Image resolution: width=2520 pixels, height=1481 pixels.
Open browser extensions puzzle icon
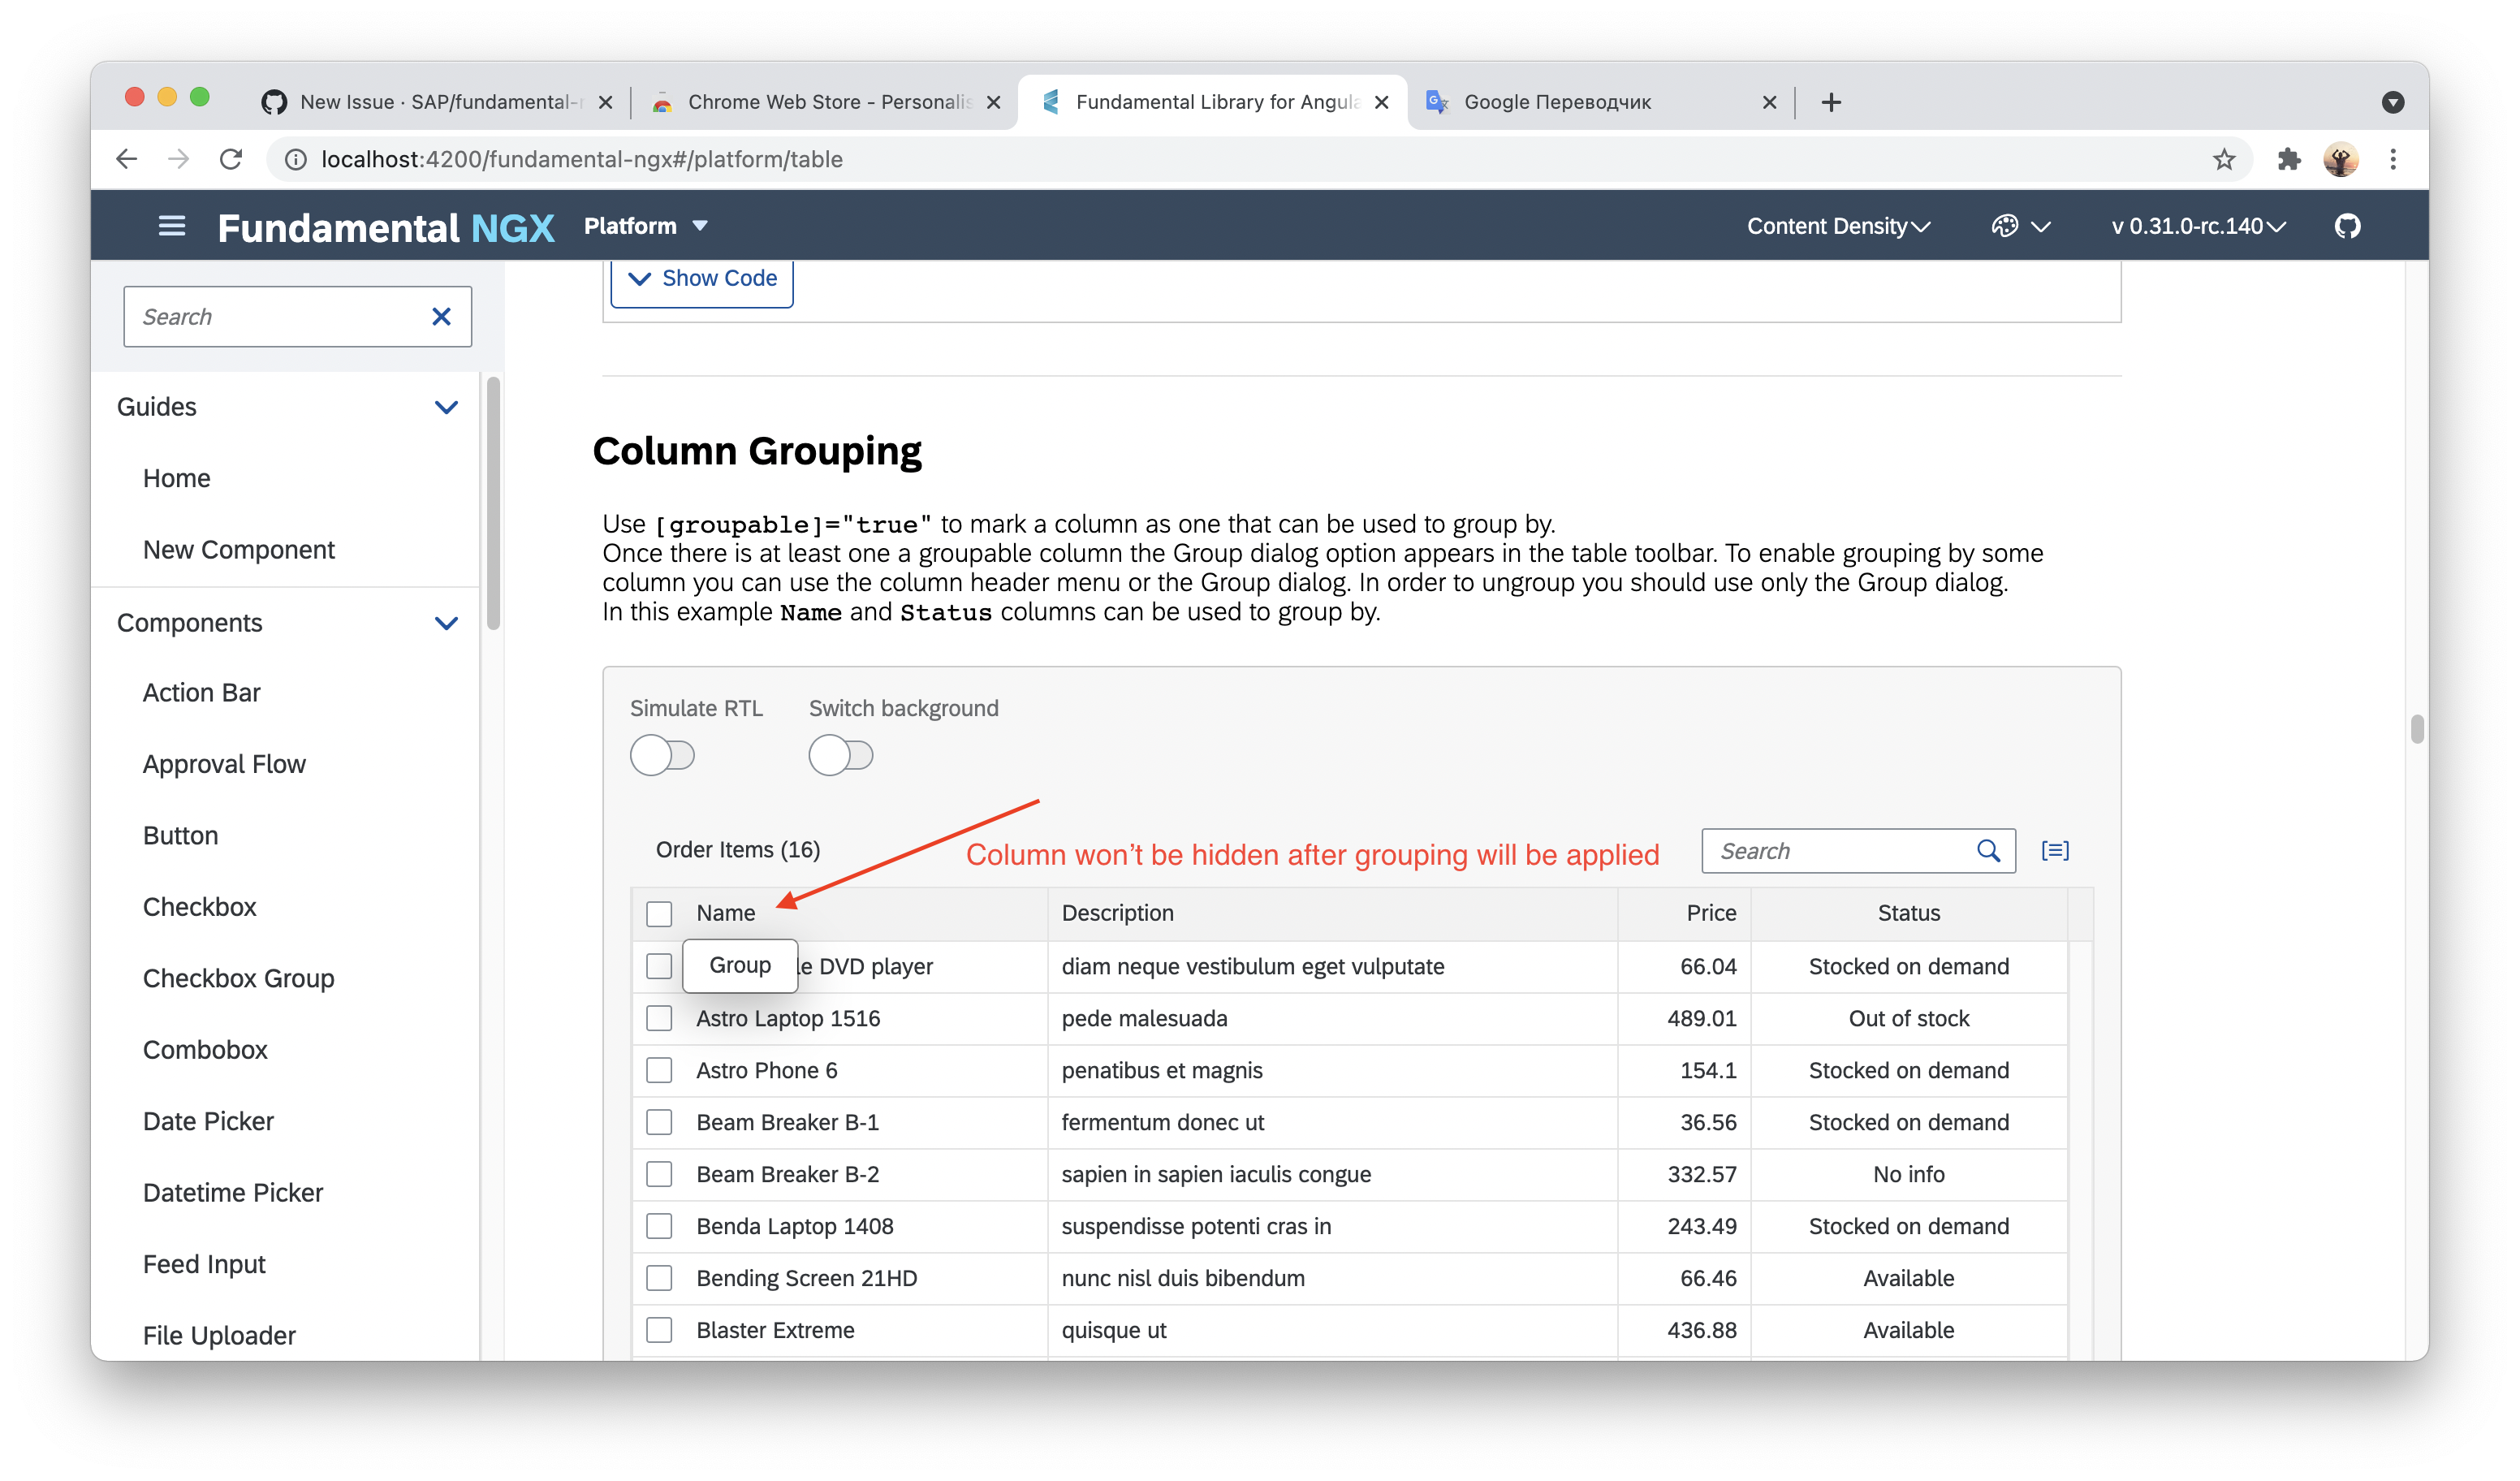pos(2289,159)
